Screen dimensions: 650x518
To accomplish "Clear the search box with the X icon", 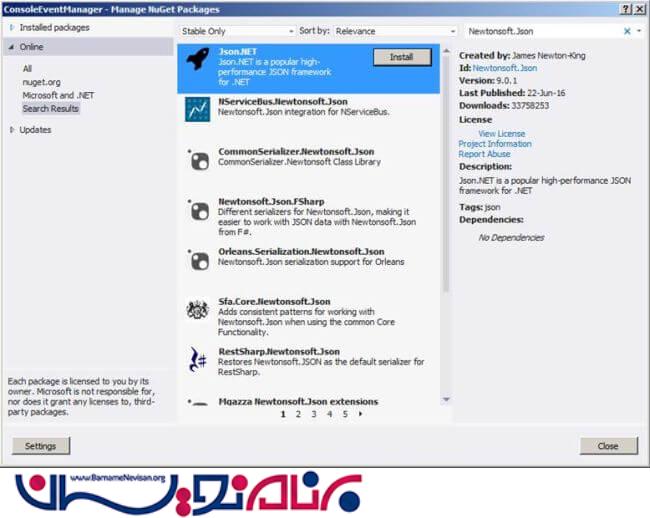I will [627, 31].
